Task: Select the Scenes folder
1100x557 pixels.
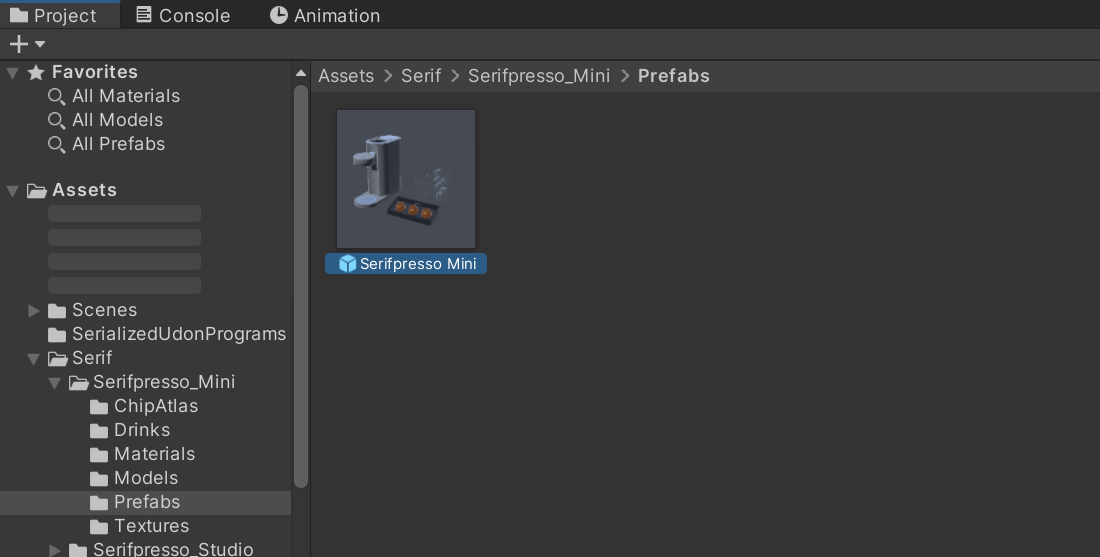Action: 104,310
